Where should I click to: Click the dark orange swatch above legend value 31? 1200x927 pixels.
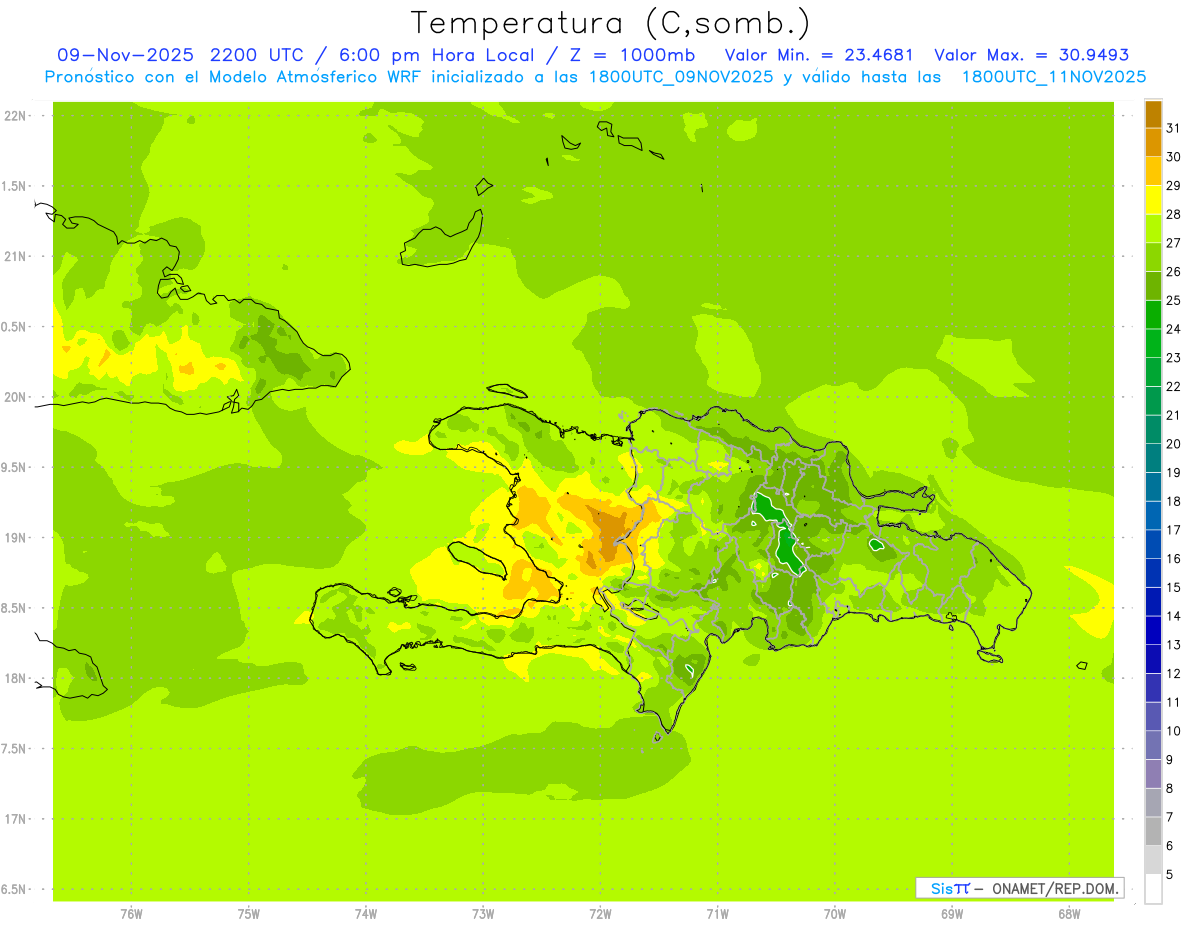pos(1153,114)
